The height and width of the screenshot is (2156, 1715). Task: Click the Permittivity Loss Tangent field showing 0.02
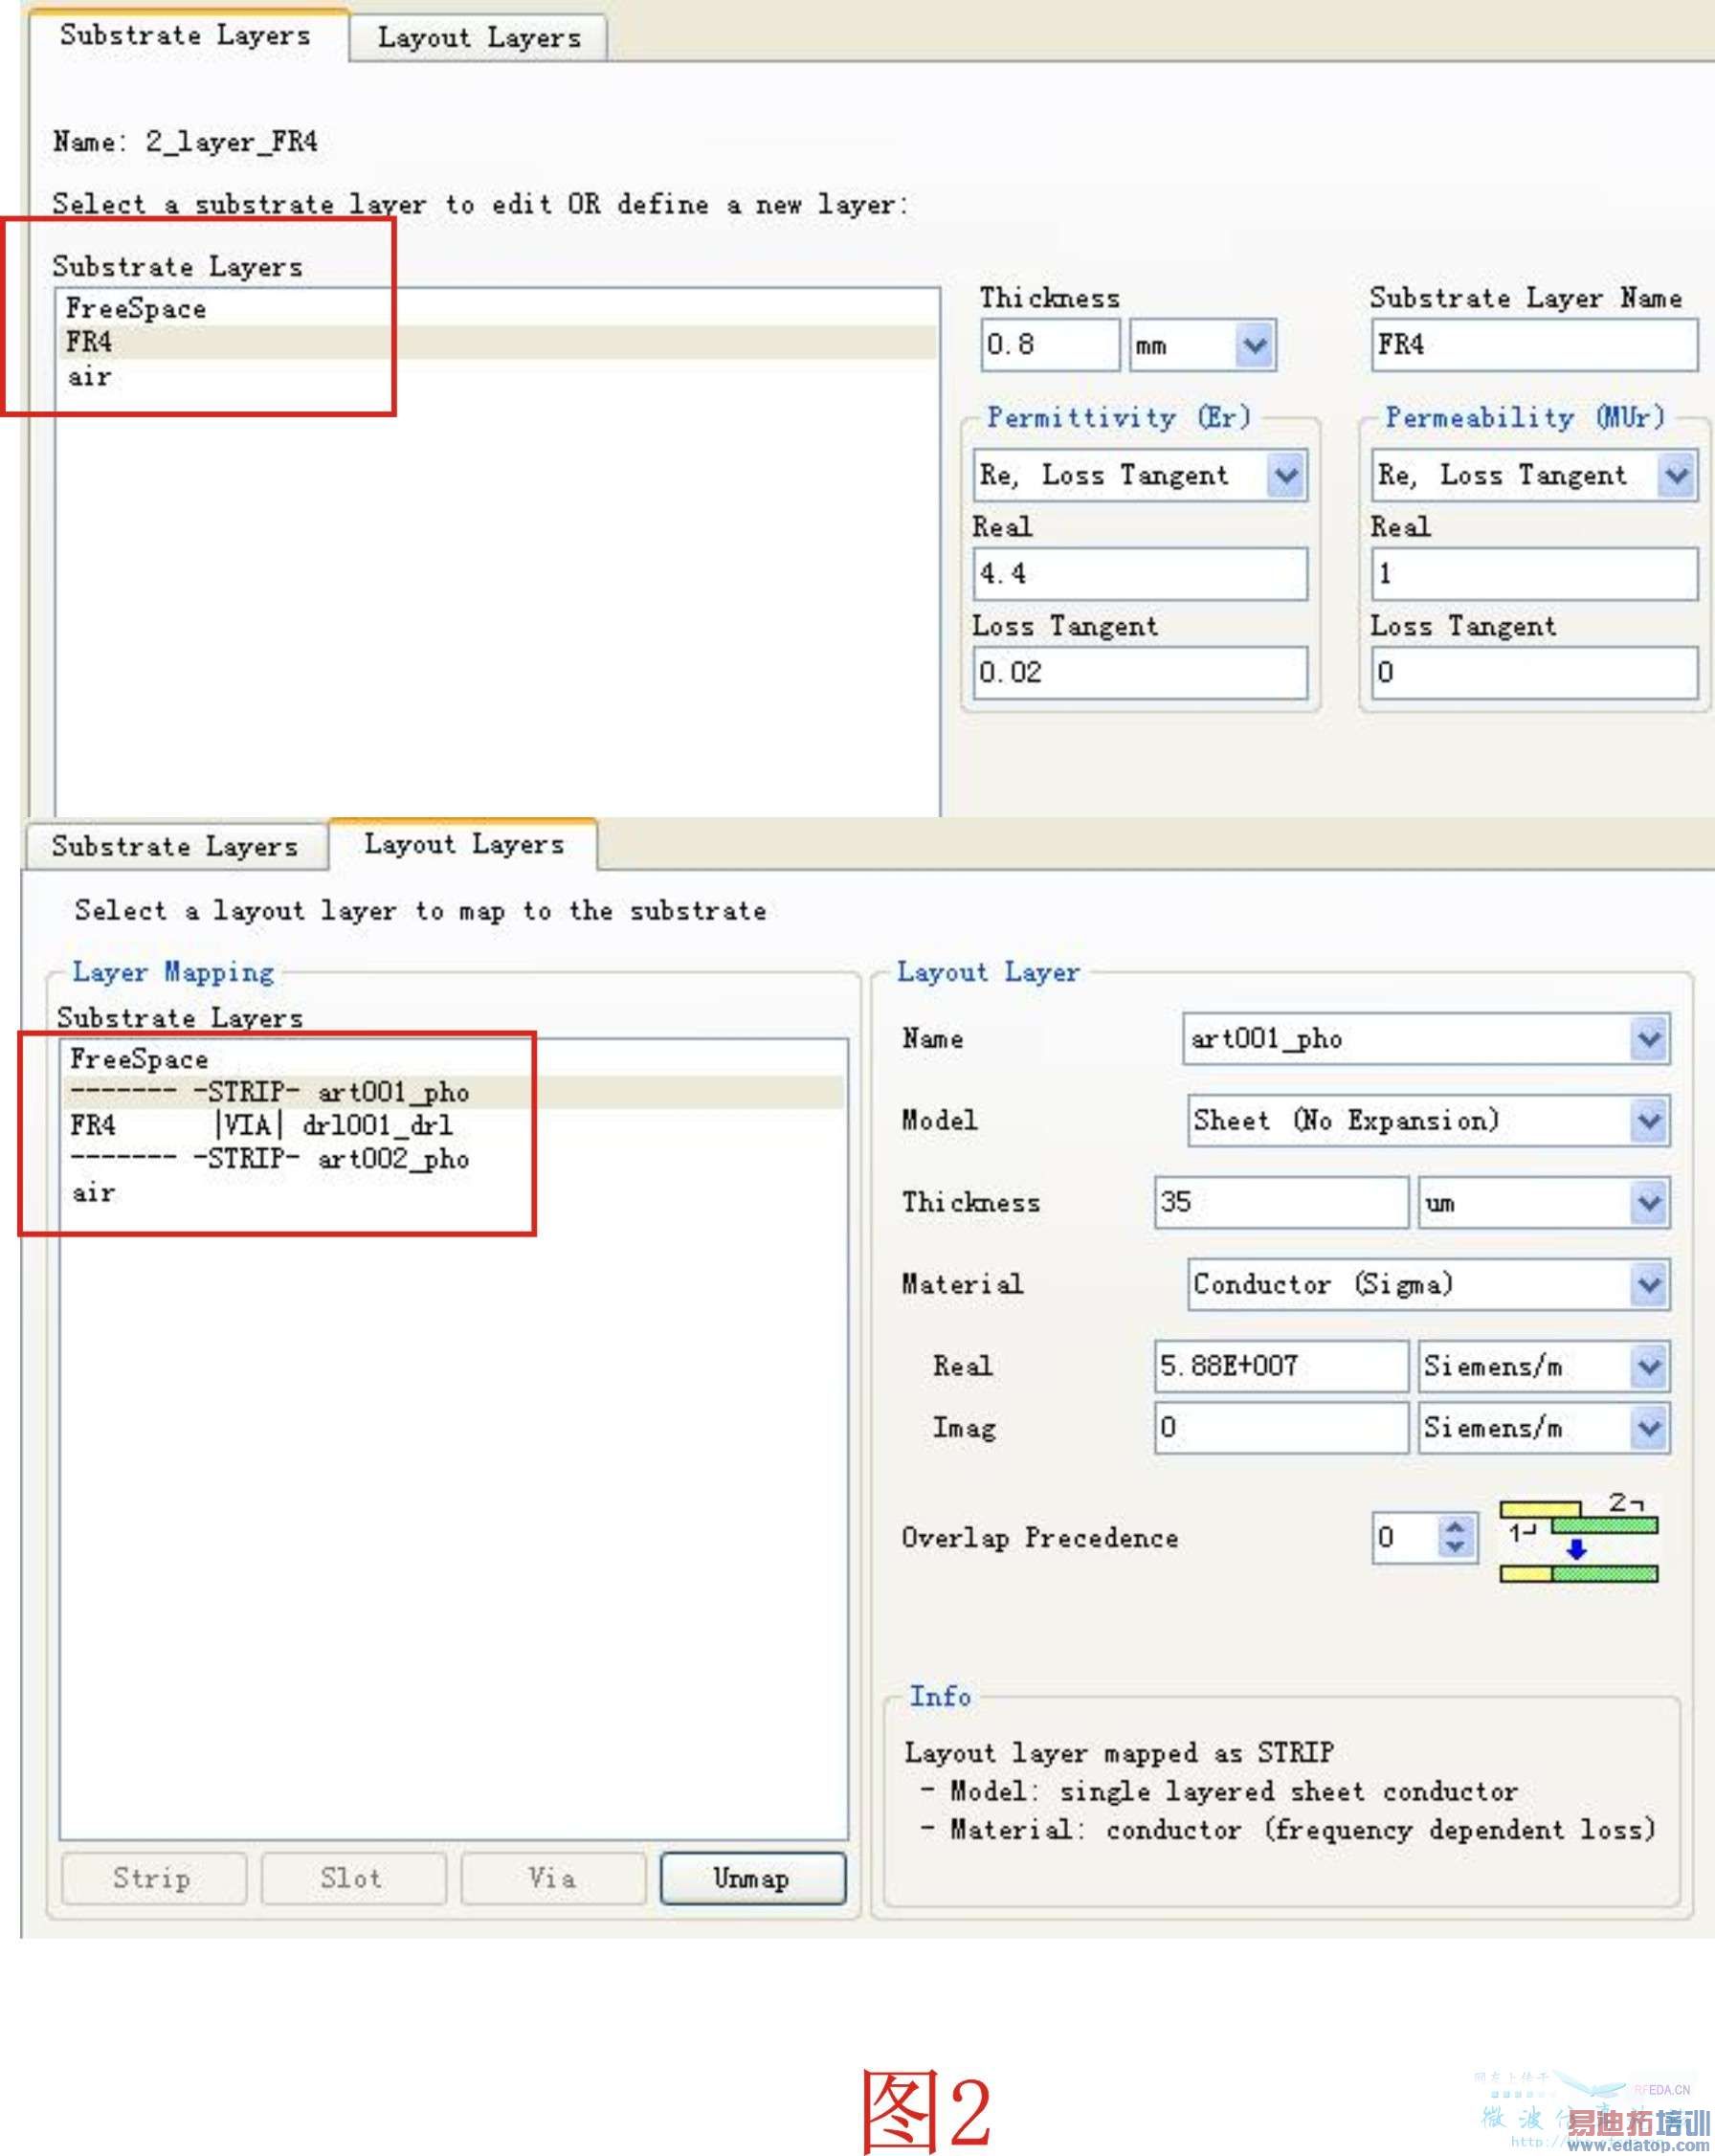click(1140, 673)
